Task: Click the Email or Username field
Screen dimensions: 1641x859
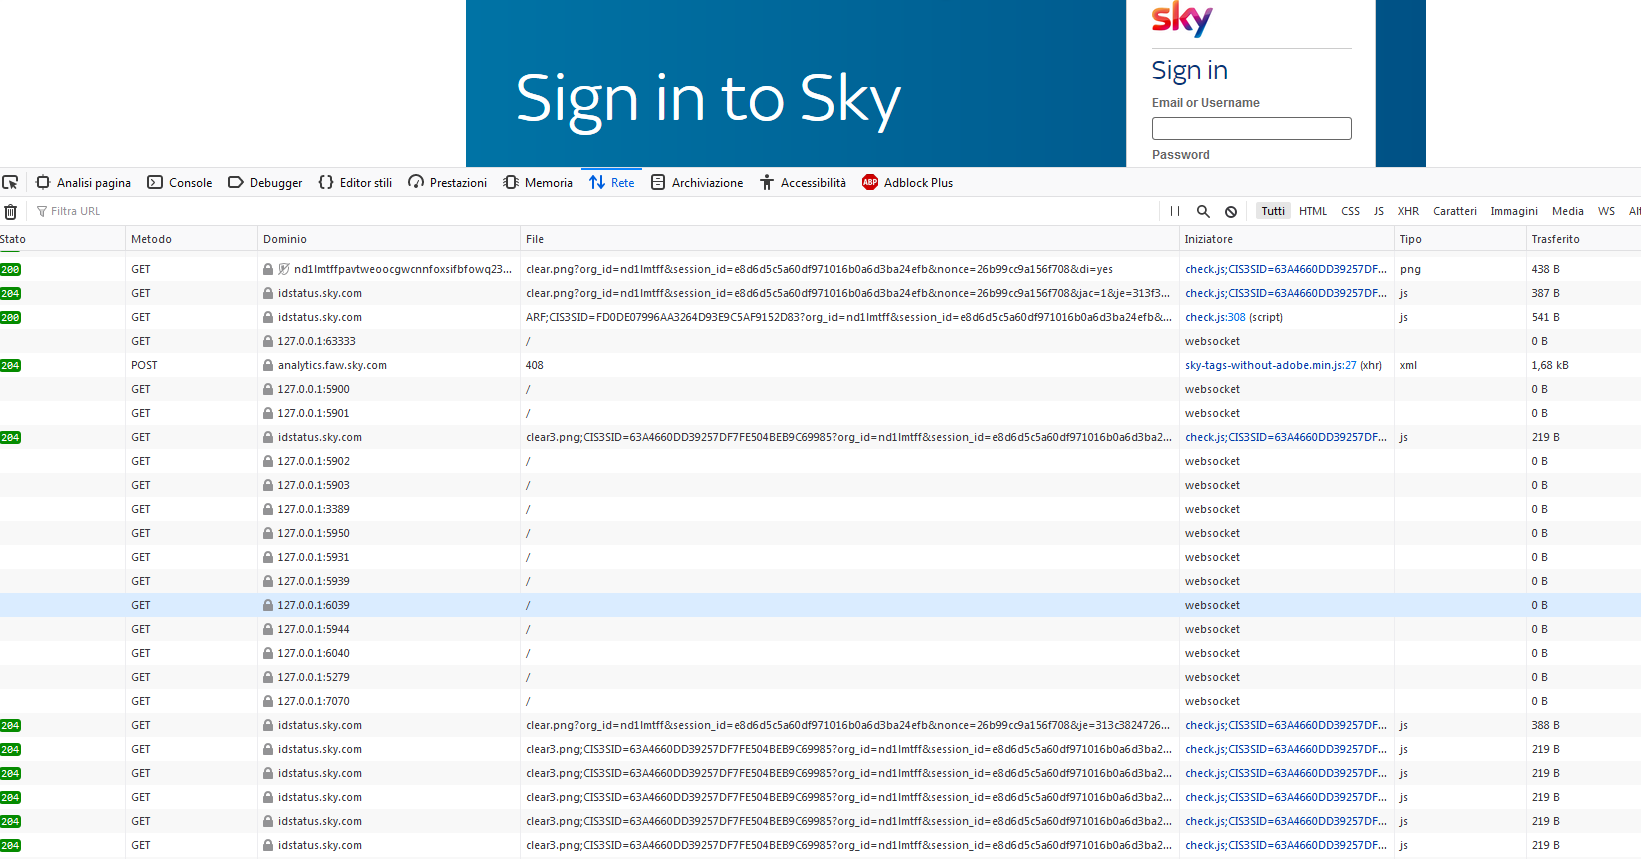Action: (x=1251, y=128)
